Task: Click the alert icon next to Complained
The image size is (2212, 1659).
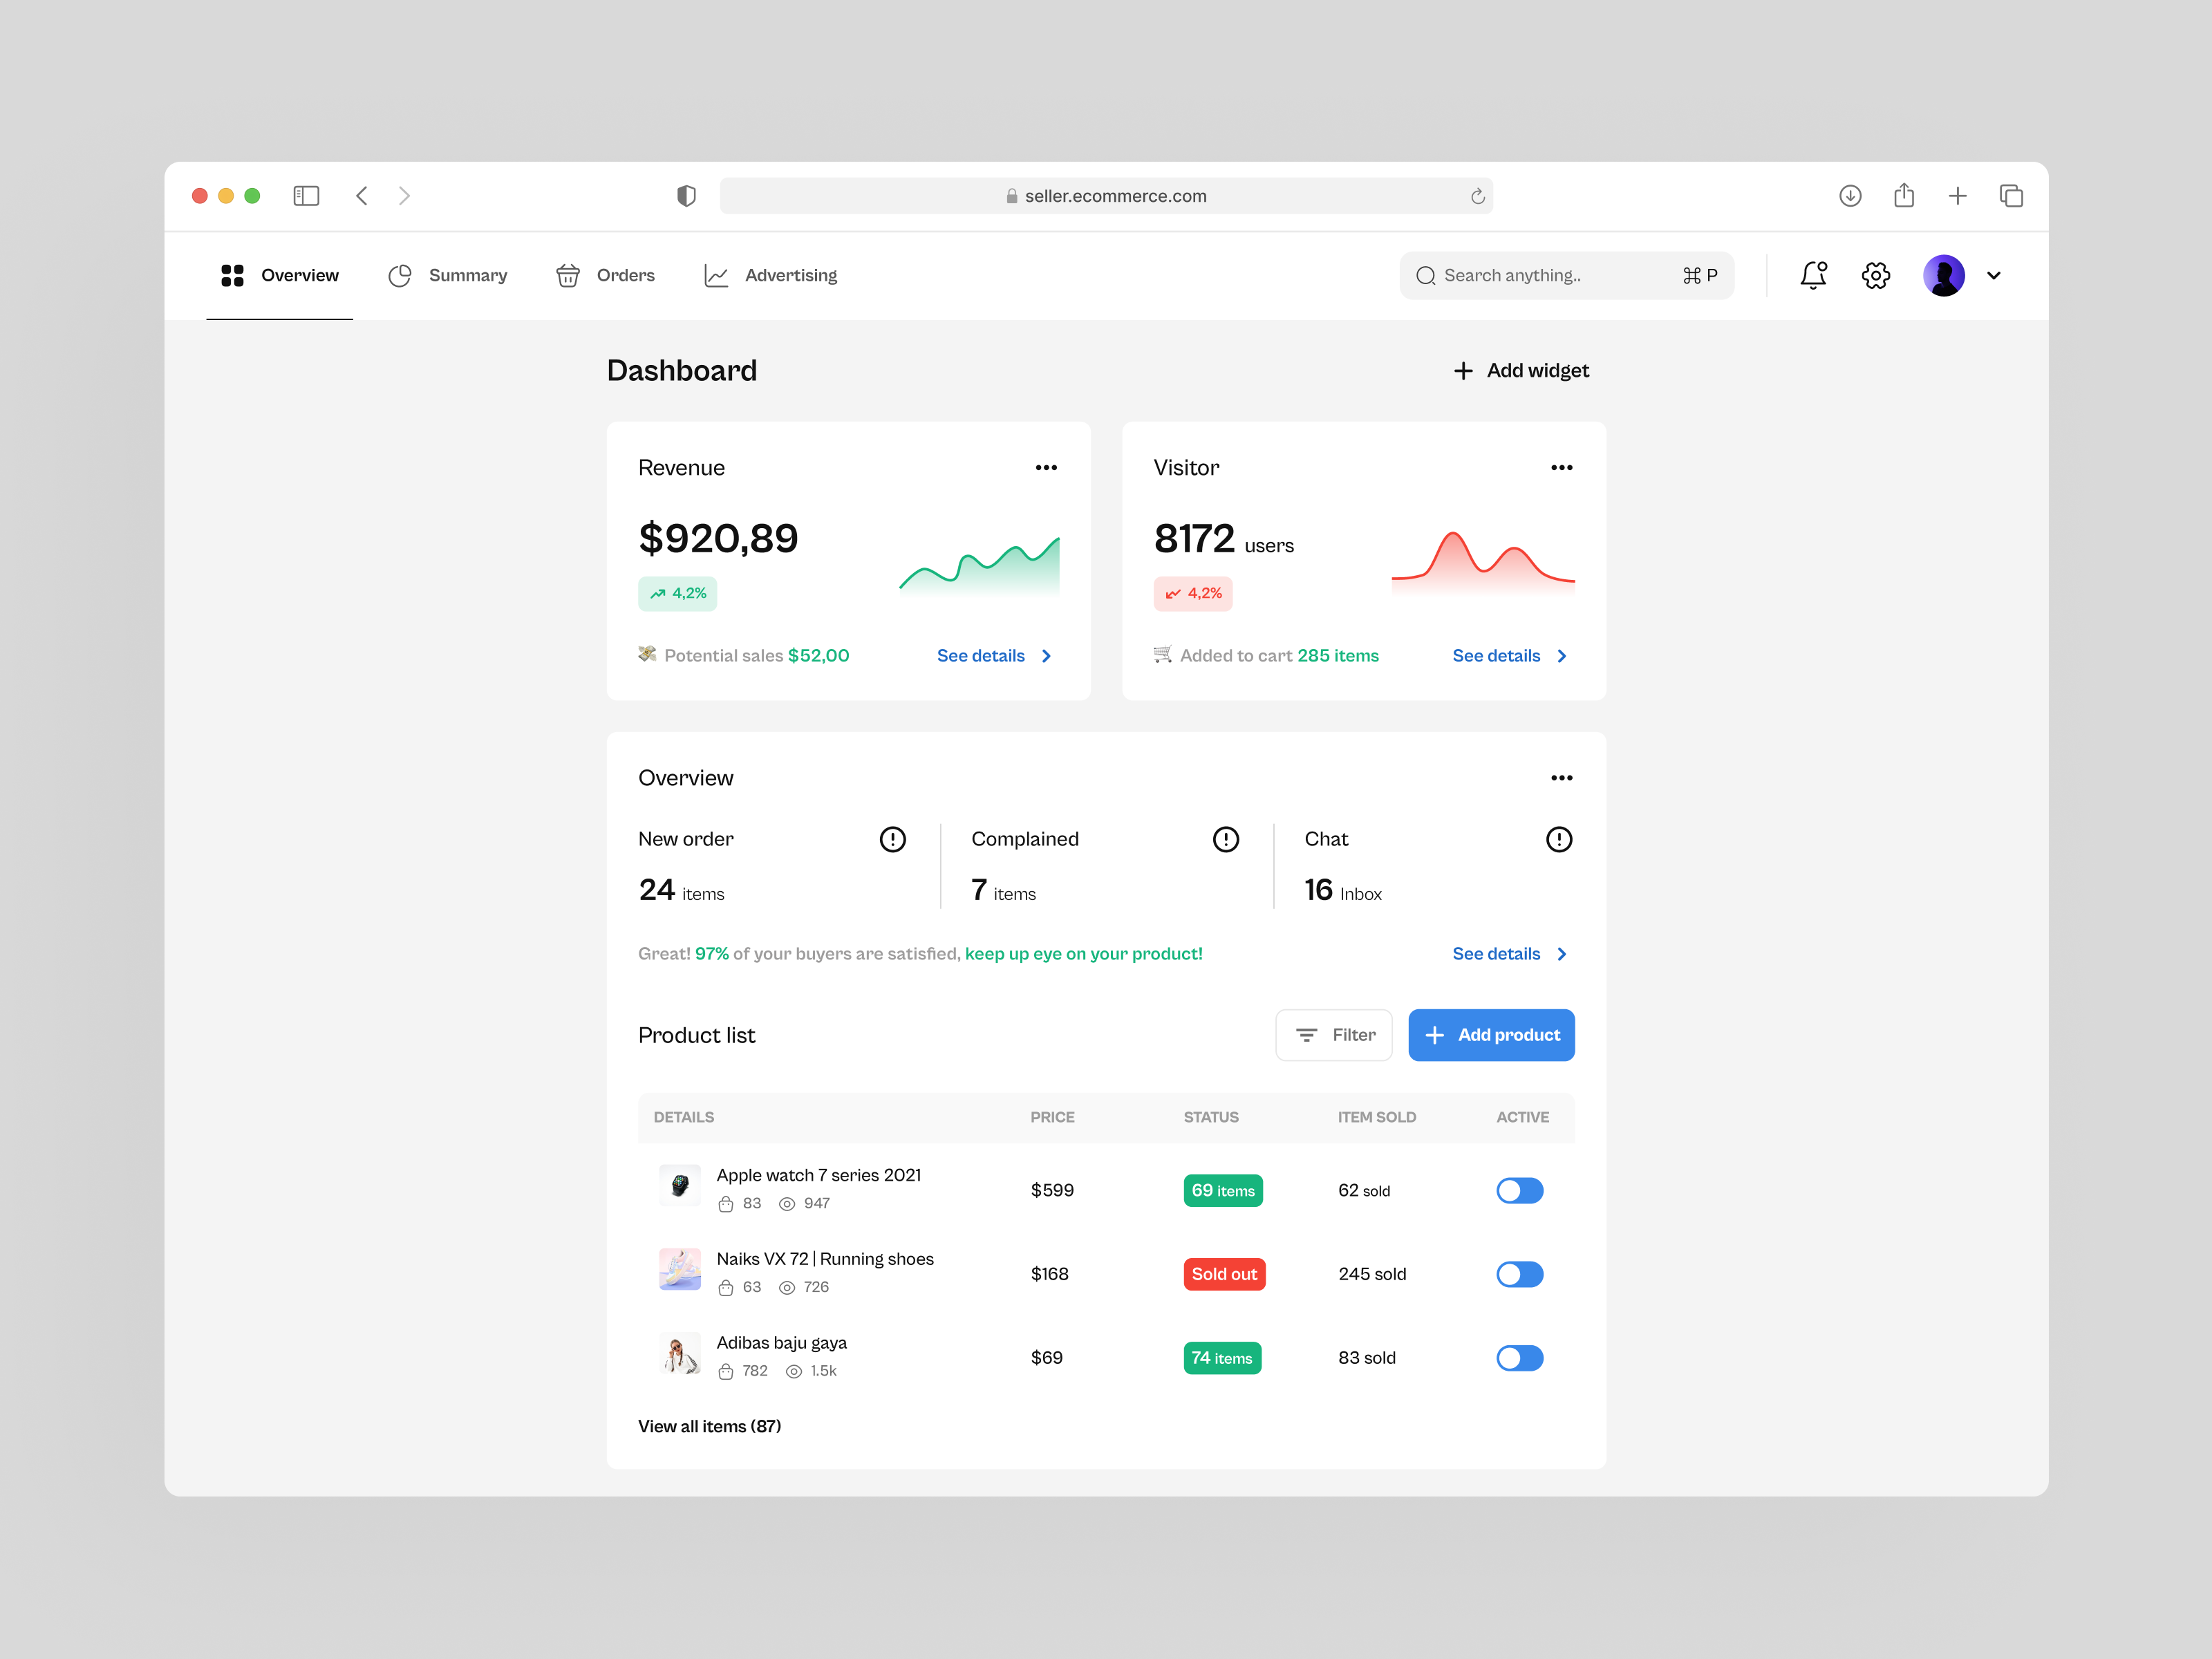Action: tap(1226, 839)
